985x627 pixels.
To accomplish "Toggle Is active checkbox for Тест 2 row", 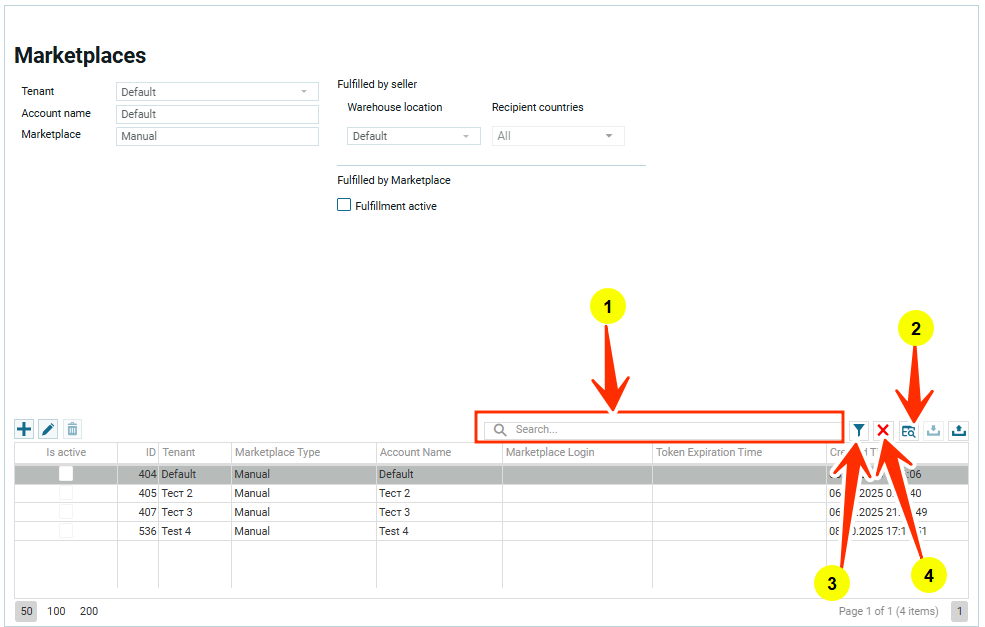I will click(66, 493).
